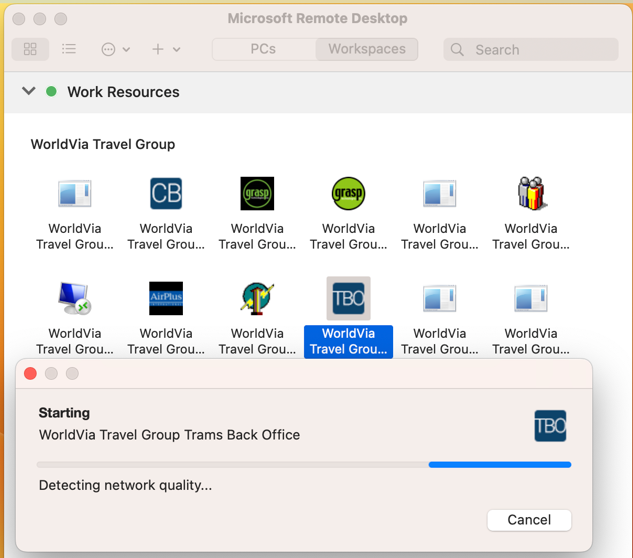Click the Starting heading in dialog
Screen dimensions: 633x558
click(x=64, y=413)
